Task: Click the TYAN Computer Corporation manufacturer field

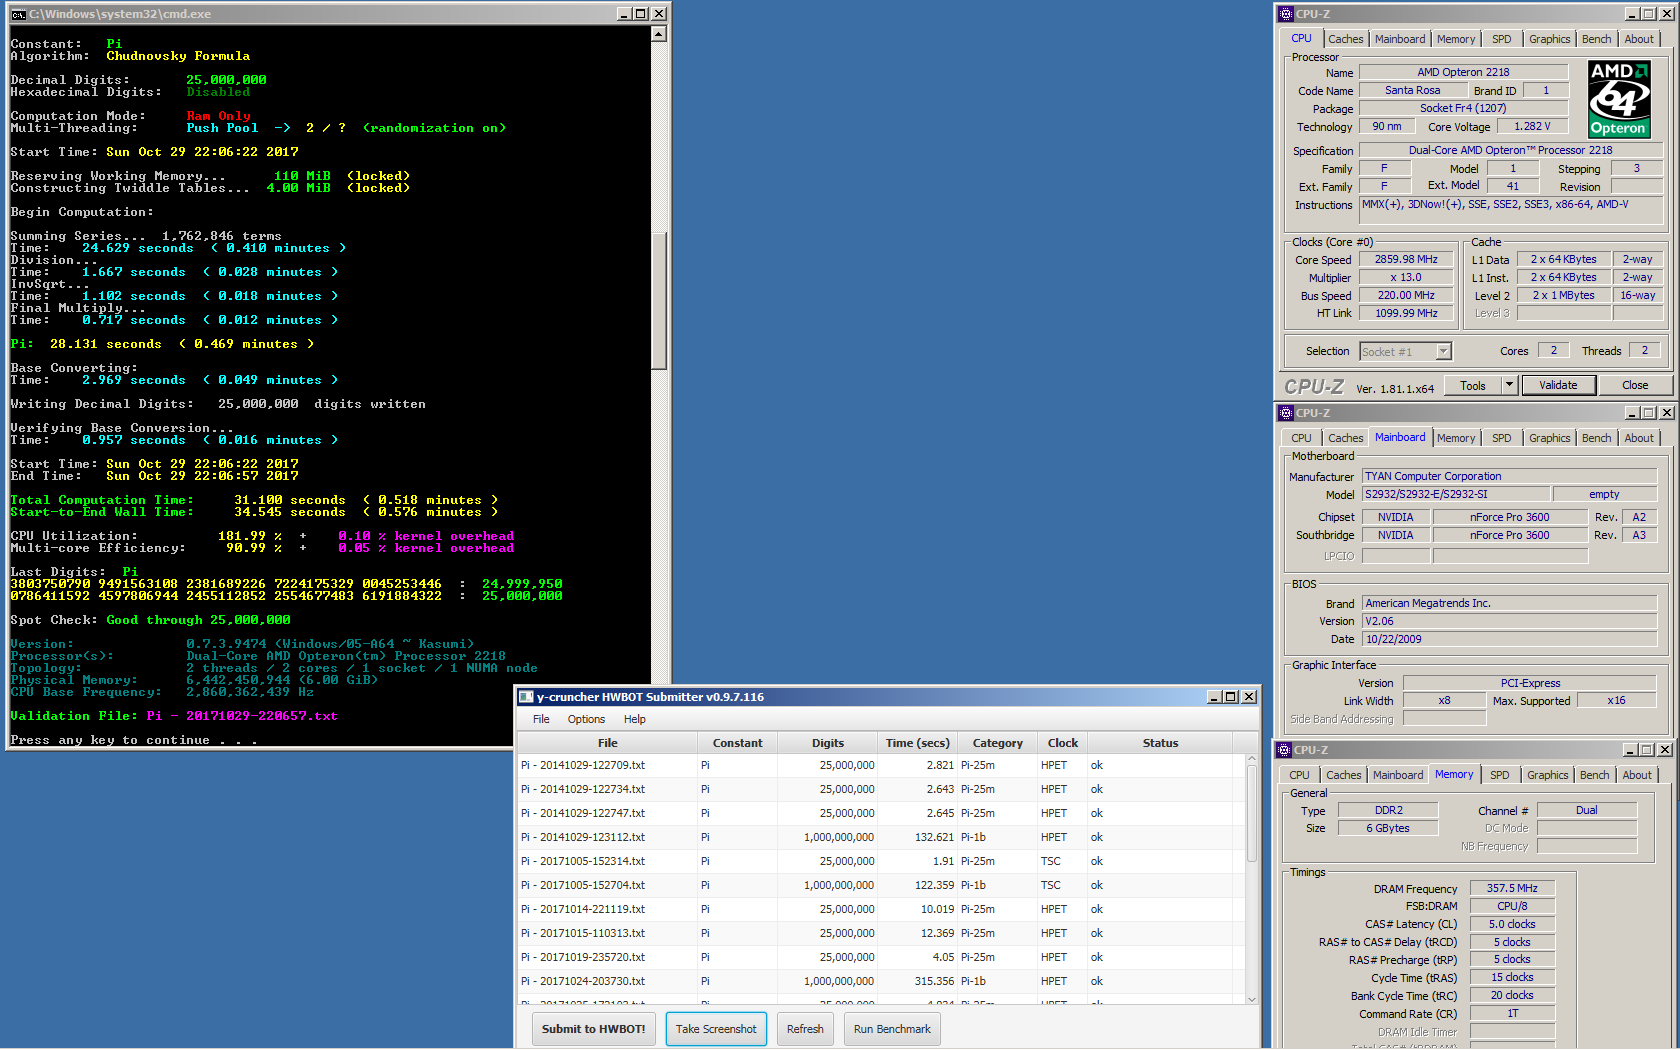Action: [x=1509, y=476]
